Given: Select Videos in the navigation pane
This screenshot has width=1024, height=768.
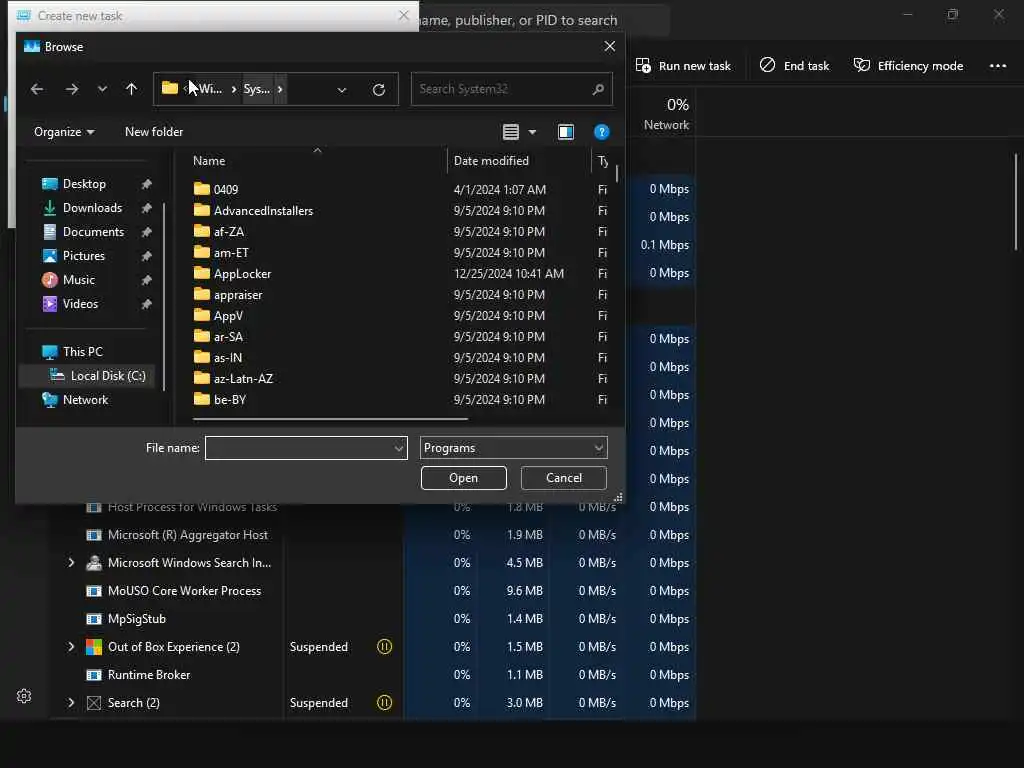Looking at the screenshot, I should pos(80,304).
